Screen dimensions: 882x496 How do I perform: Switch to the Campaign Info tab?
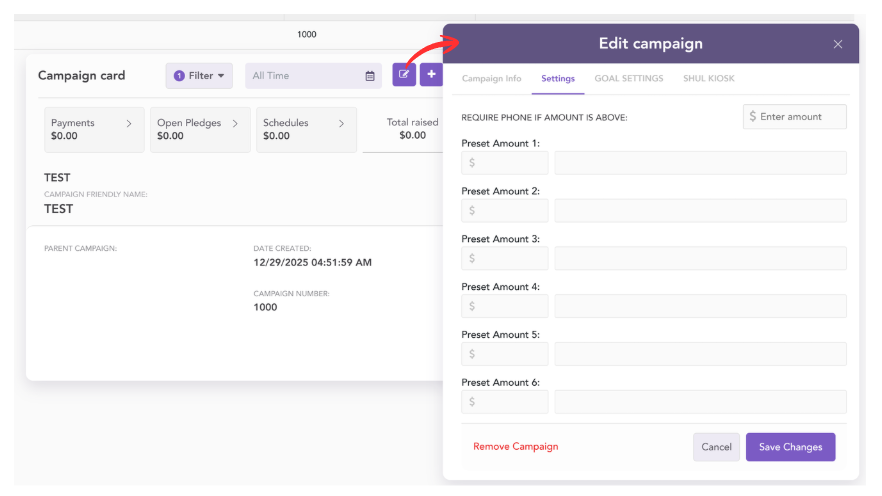pos(491,78)
